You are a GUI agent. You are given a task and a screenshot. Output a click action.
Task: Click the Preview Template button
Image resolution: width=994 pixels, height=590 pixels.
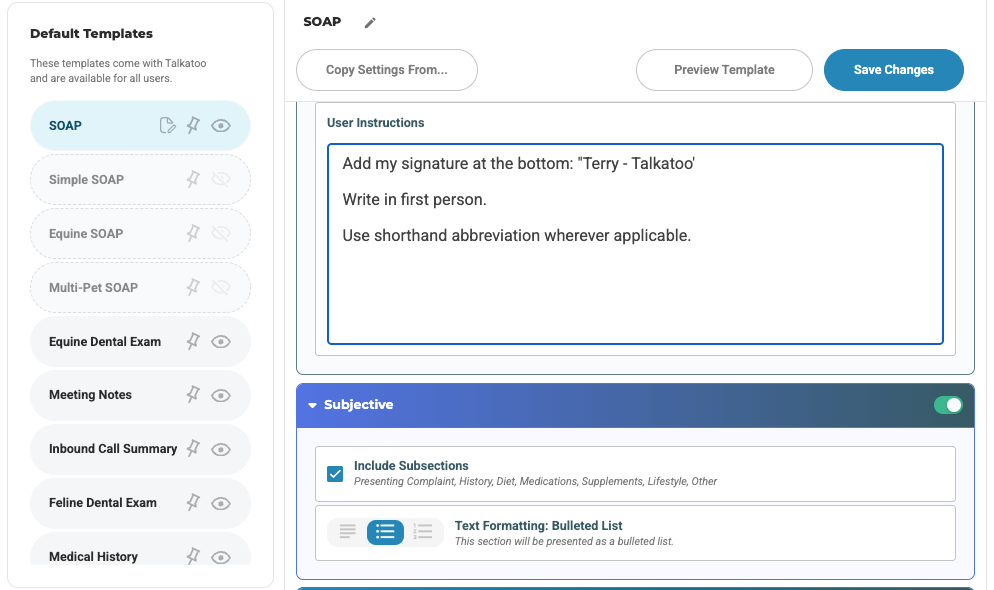click(x=724, y=70)
